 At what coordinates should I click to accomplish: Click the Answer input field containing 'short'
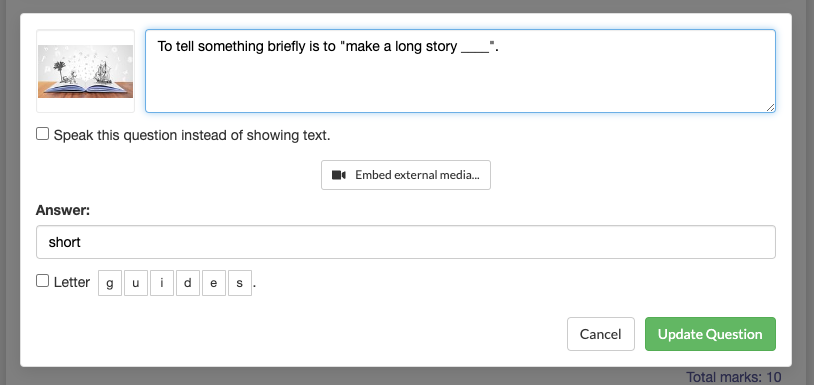tap(406, 242)
